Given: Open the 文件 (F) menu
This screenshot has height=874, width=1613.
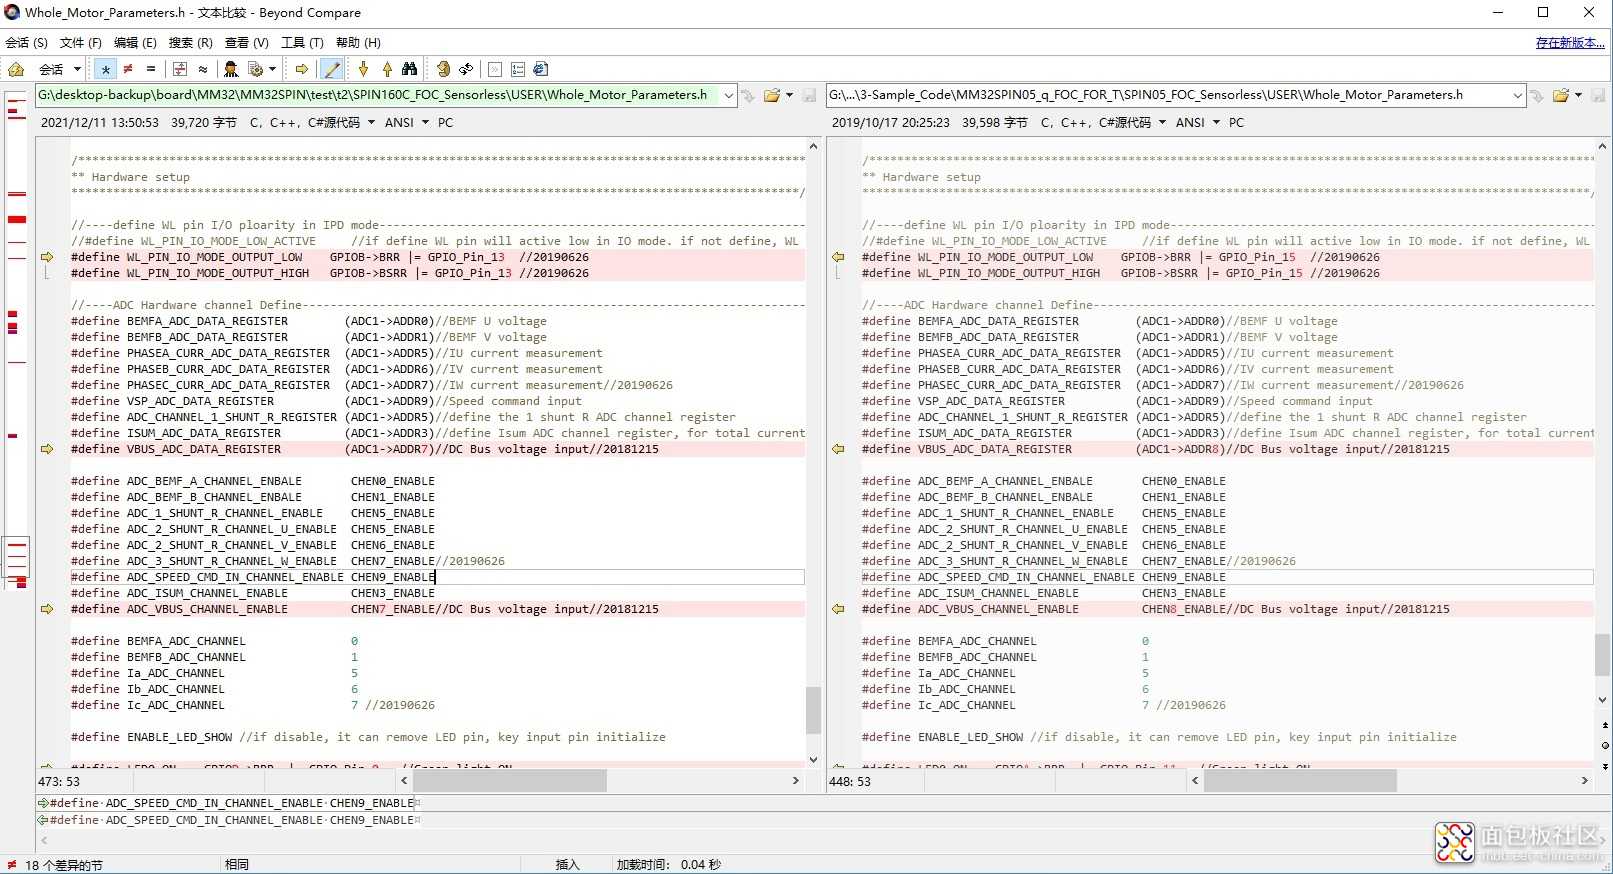Looking at the screenshot, I should pos(81,43).
